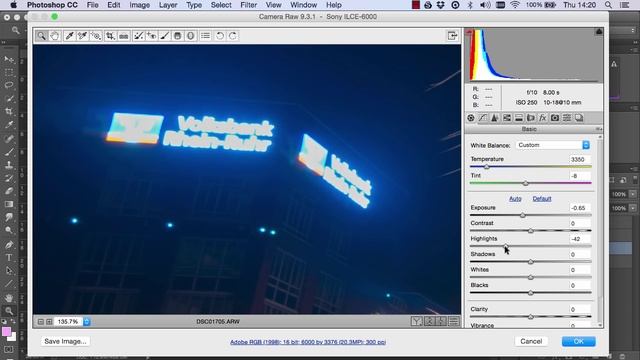Open Camera Raw preferences dialog
The height and width of the screenshot is (360, 640).
(x=205, y=36)
